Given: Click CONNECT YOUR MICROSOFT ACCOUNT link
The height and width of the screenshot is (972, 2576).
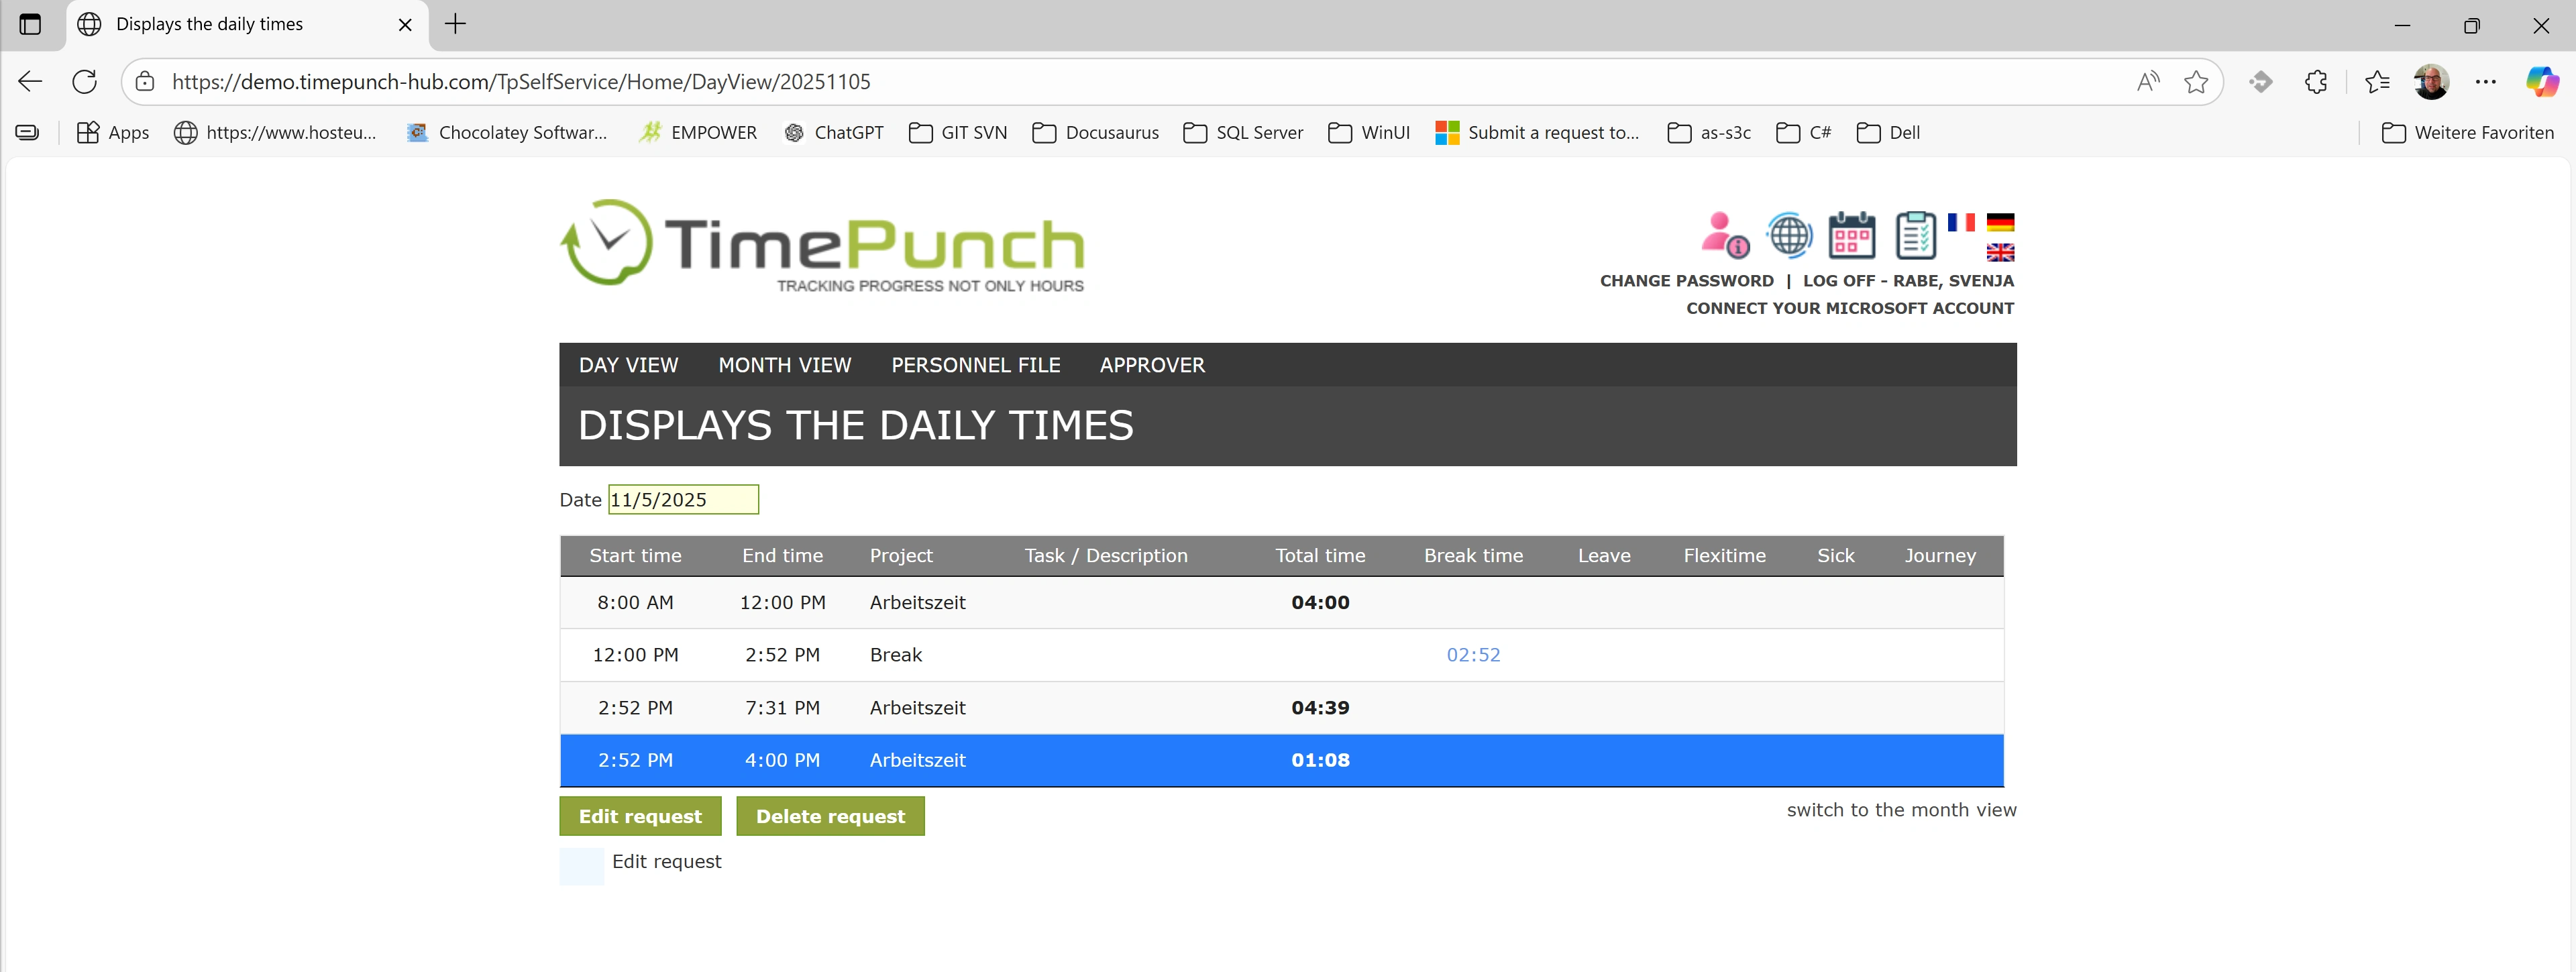Looking at the screenshot, I should (x=1850, y=308).
